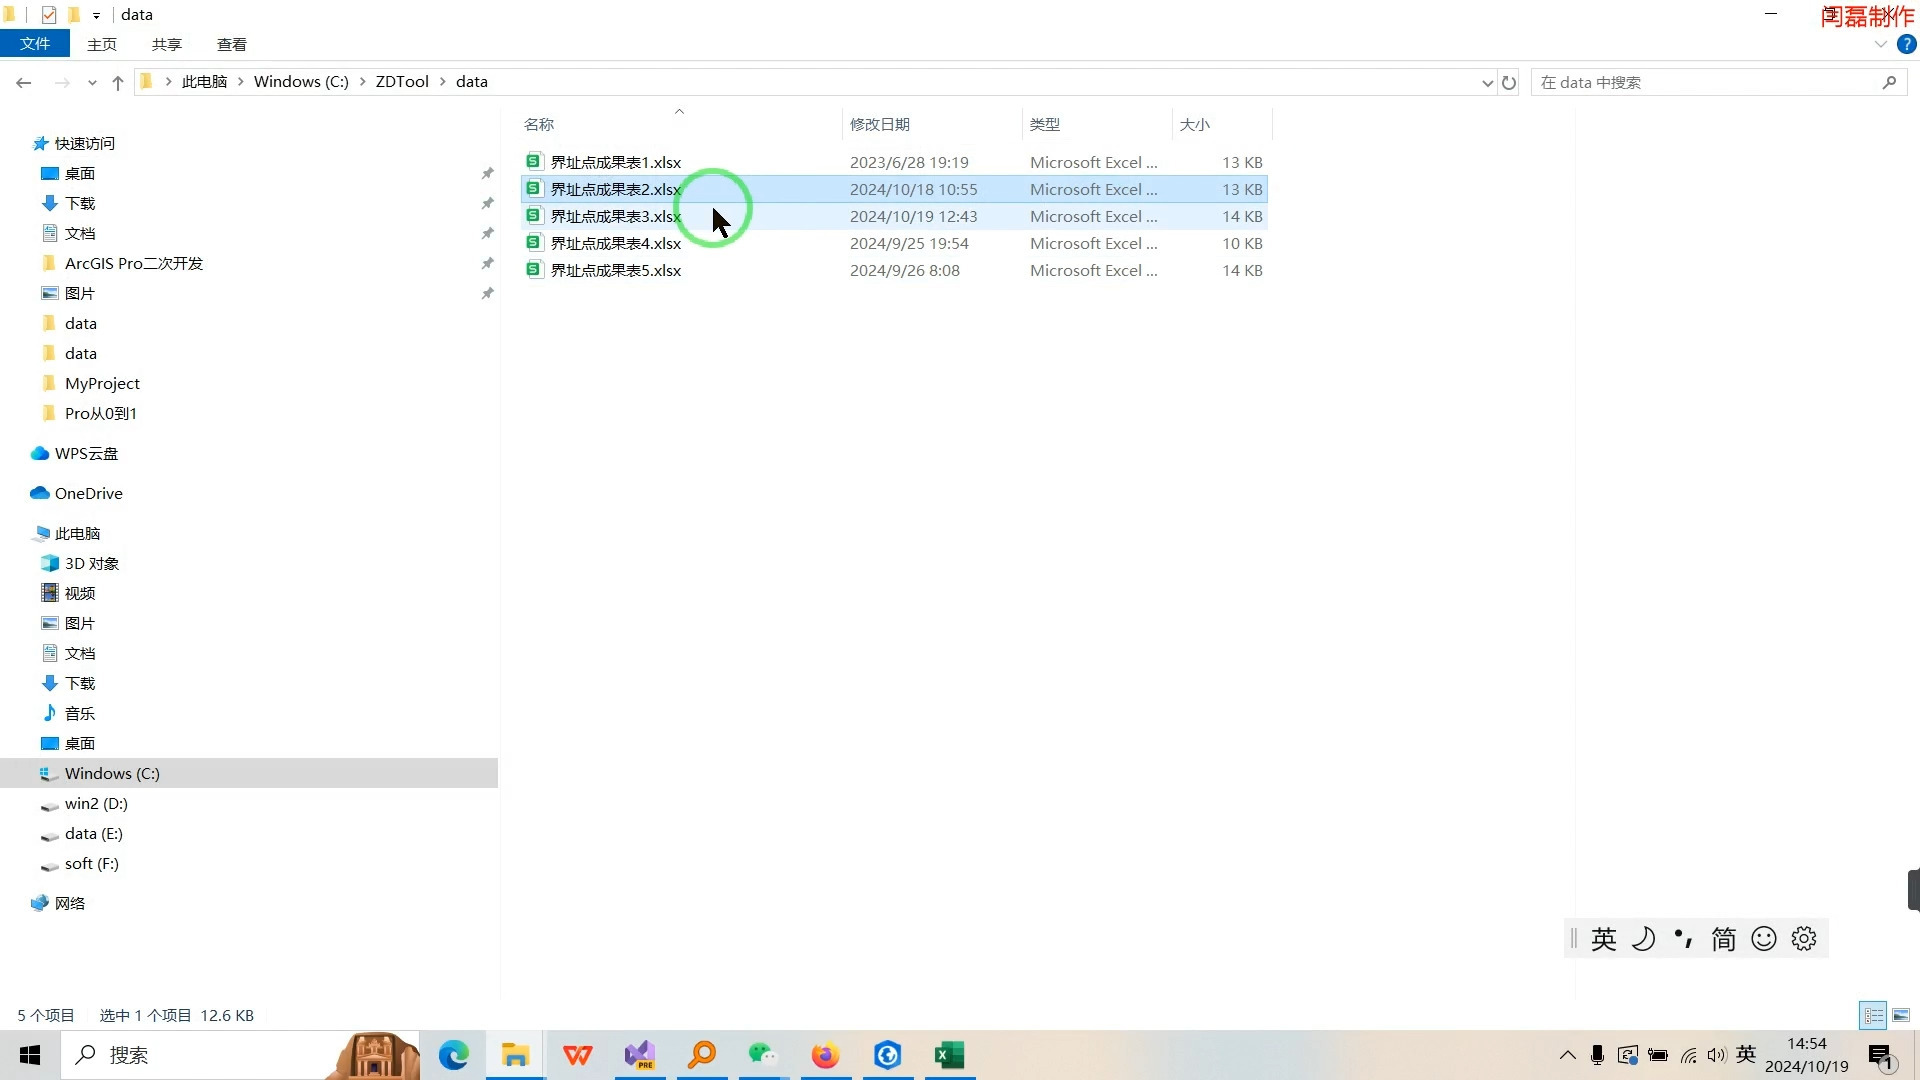
Task: Click Windows (C:) in address breadcrumb
Action: click(301, 82)
